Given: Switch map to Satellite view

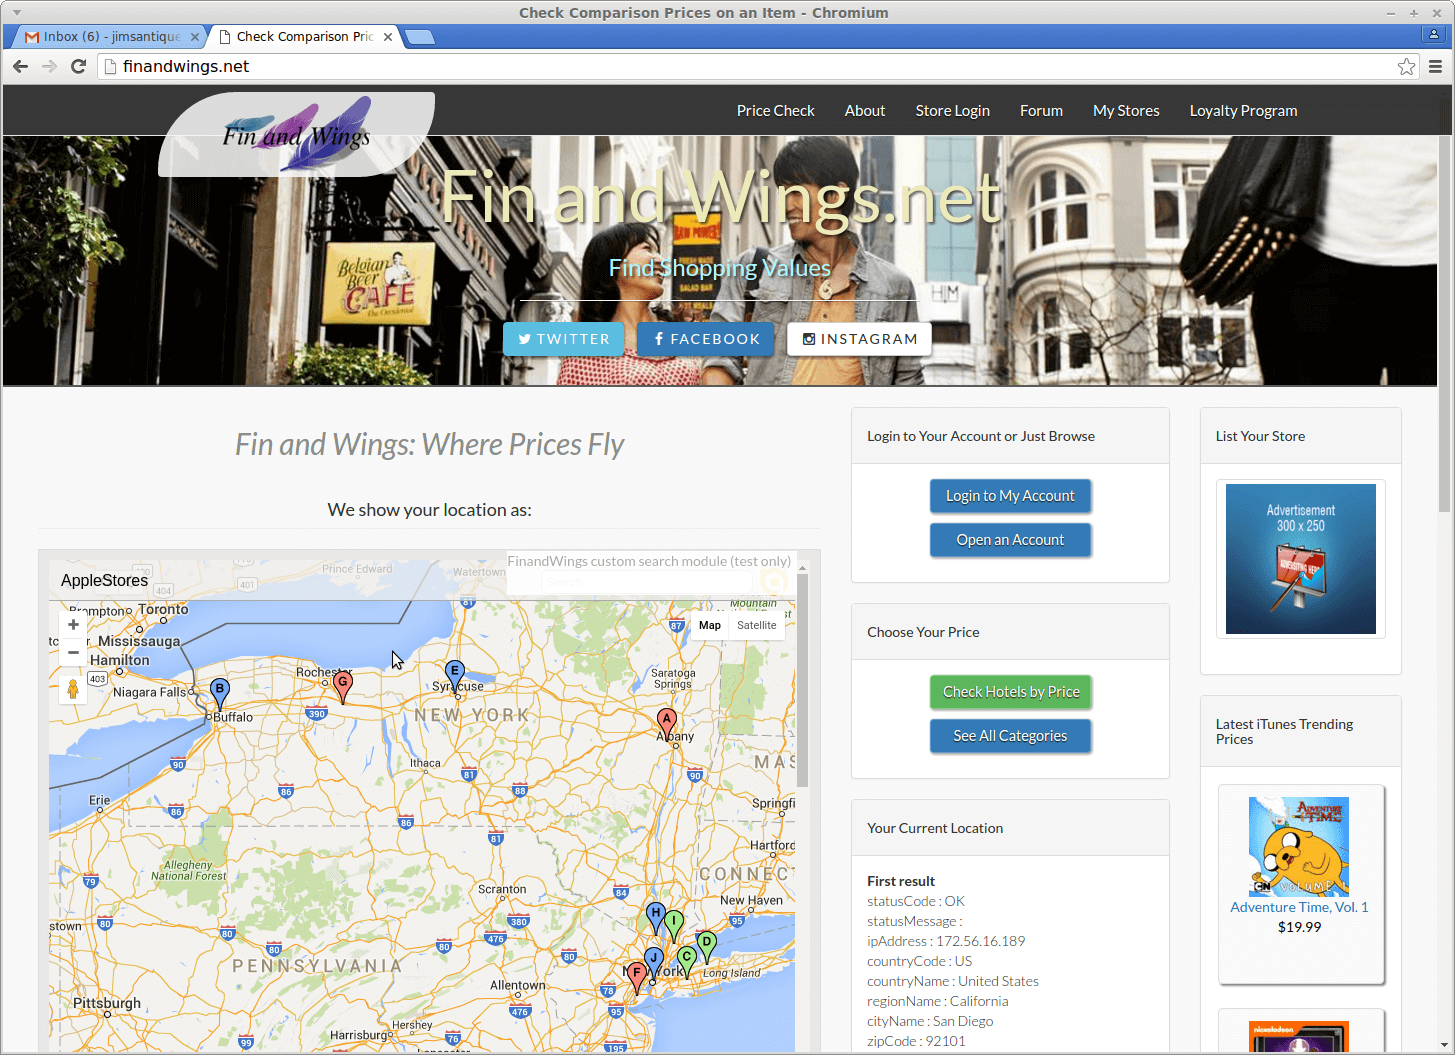Looking at the screenshot, I should pyautogui.click(x=756, y=625).
